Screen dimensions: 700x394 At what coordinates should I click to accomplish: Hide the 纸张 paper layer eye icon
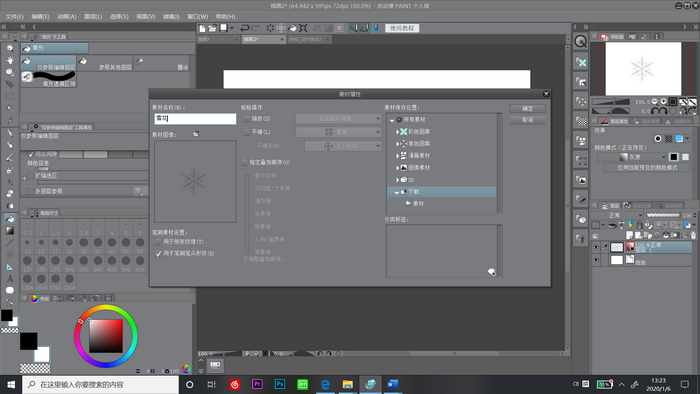(596, 260)
